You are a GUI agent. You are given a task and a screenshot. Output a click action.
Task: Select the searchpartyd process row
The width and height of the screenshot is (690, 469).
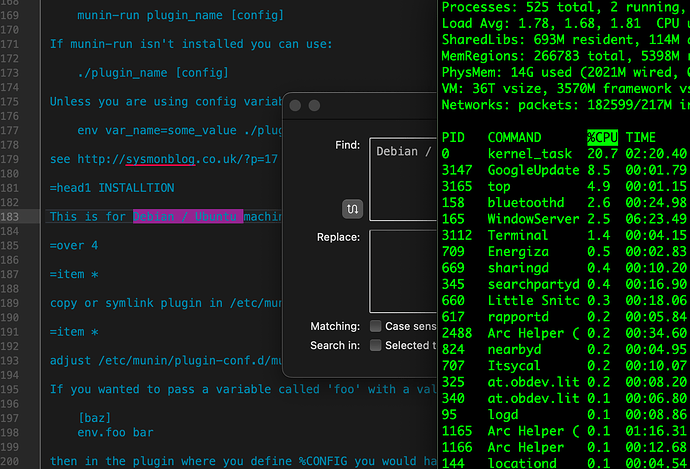565,284
